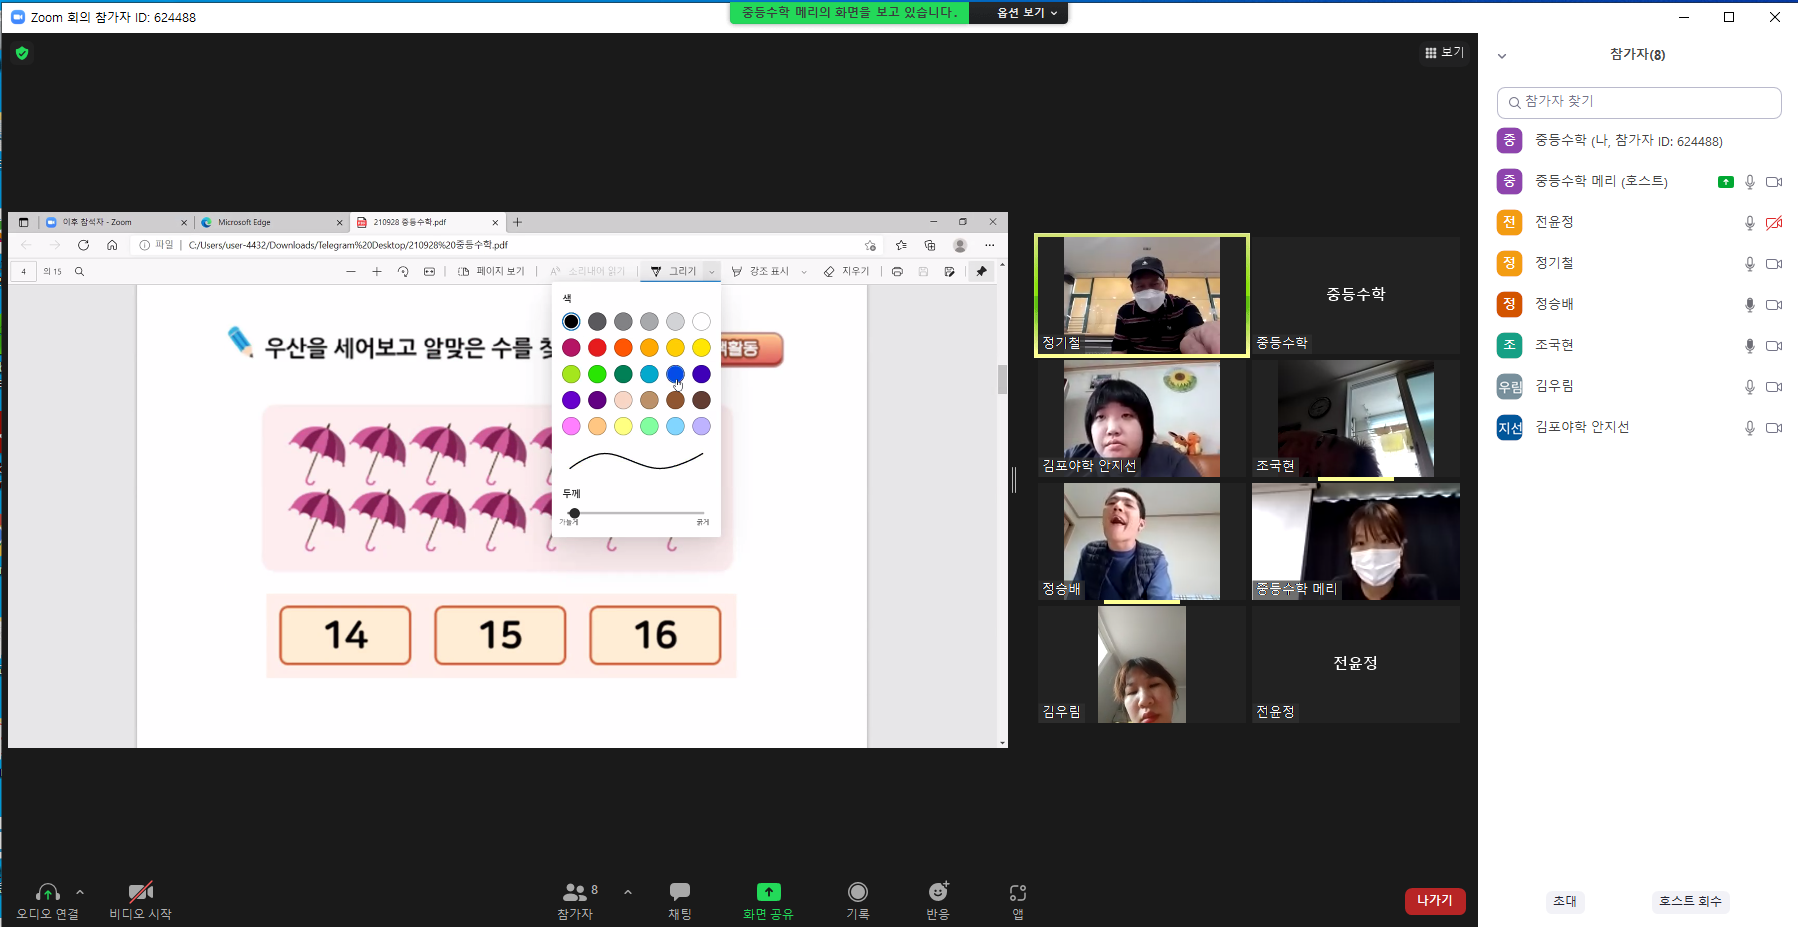Open the 채팅 chat icon
Image resolution: width=1798 pixels, height=927 pixels.
680,891
